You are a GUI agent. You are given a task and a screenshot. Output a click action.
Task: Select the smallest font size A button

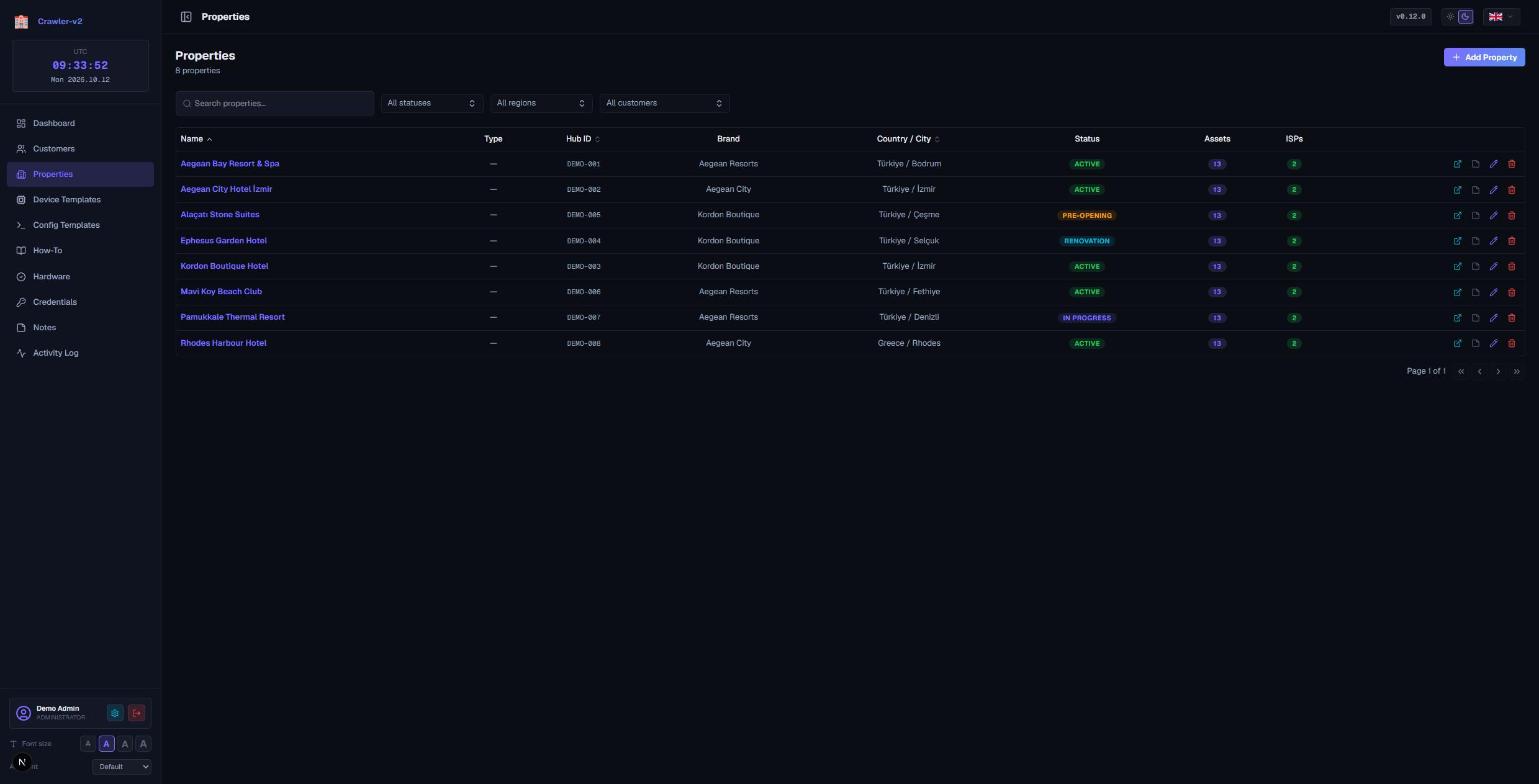(x=88, y=744)
